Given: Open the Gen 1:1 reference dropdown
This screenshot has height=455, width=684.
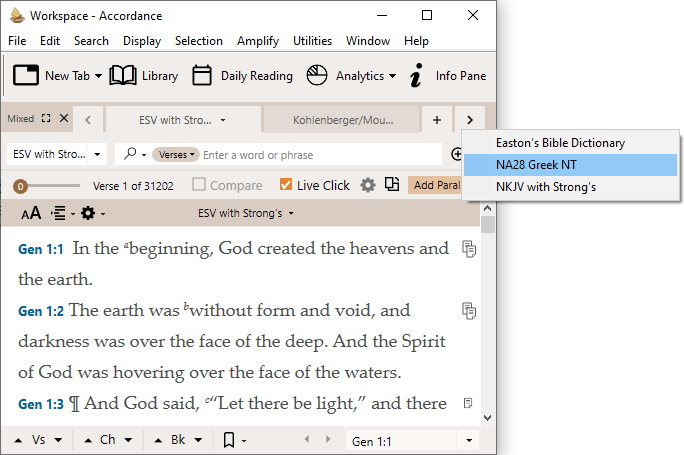Looking at the screenshot, I should pos(468,441).
